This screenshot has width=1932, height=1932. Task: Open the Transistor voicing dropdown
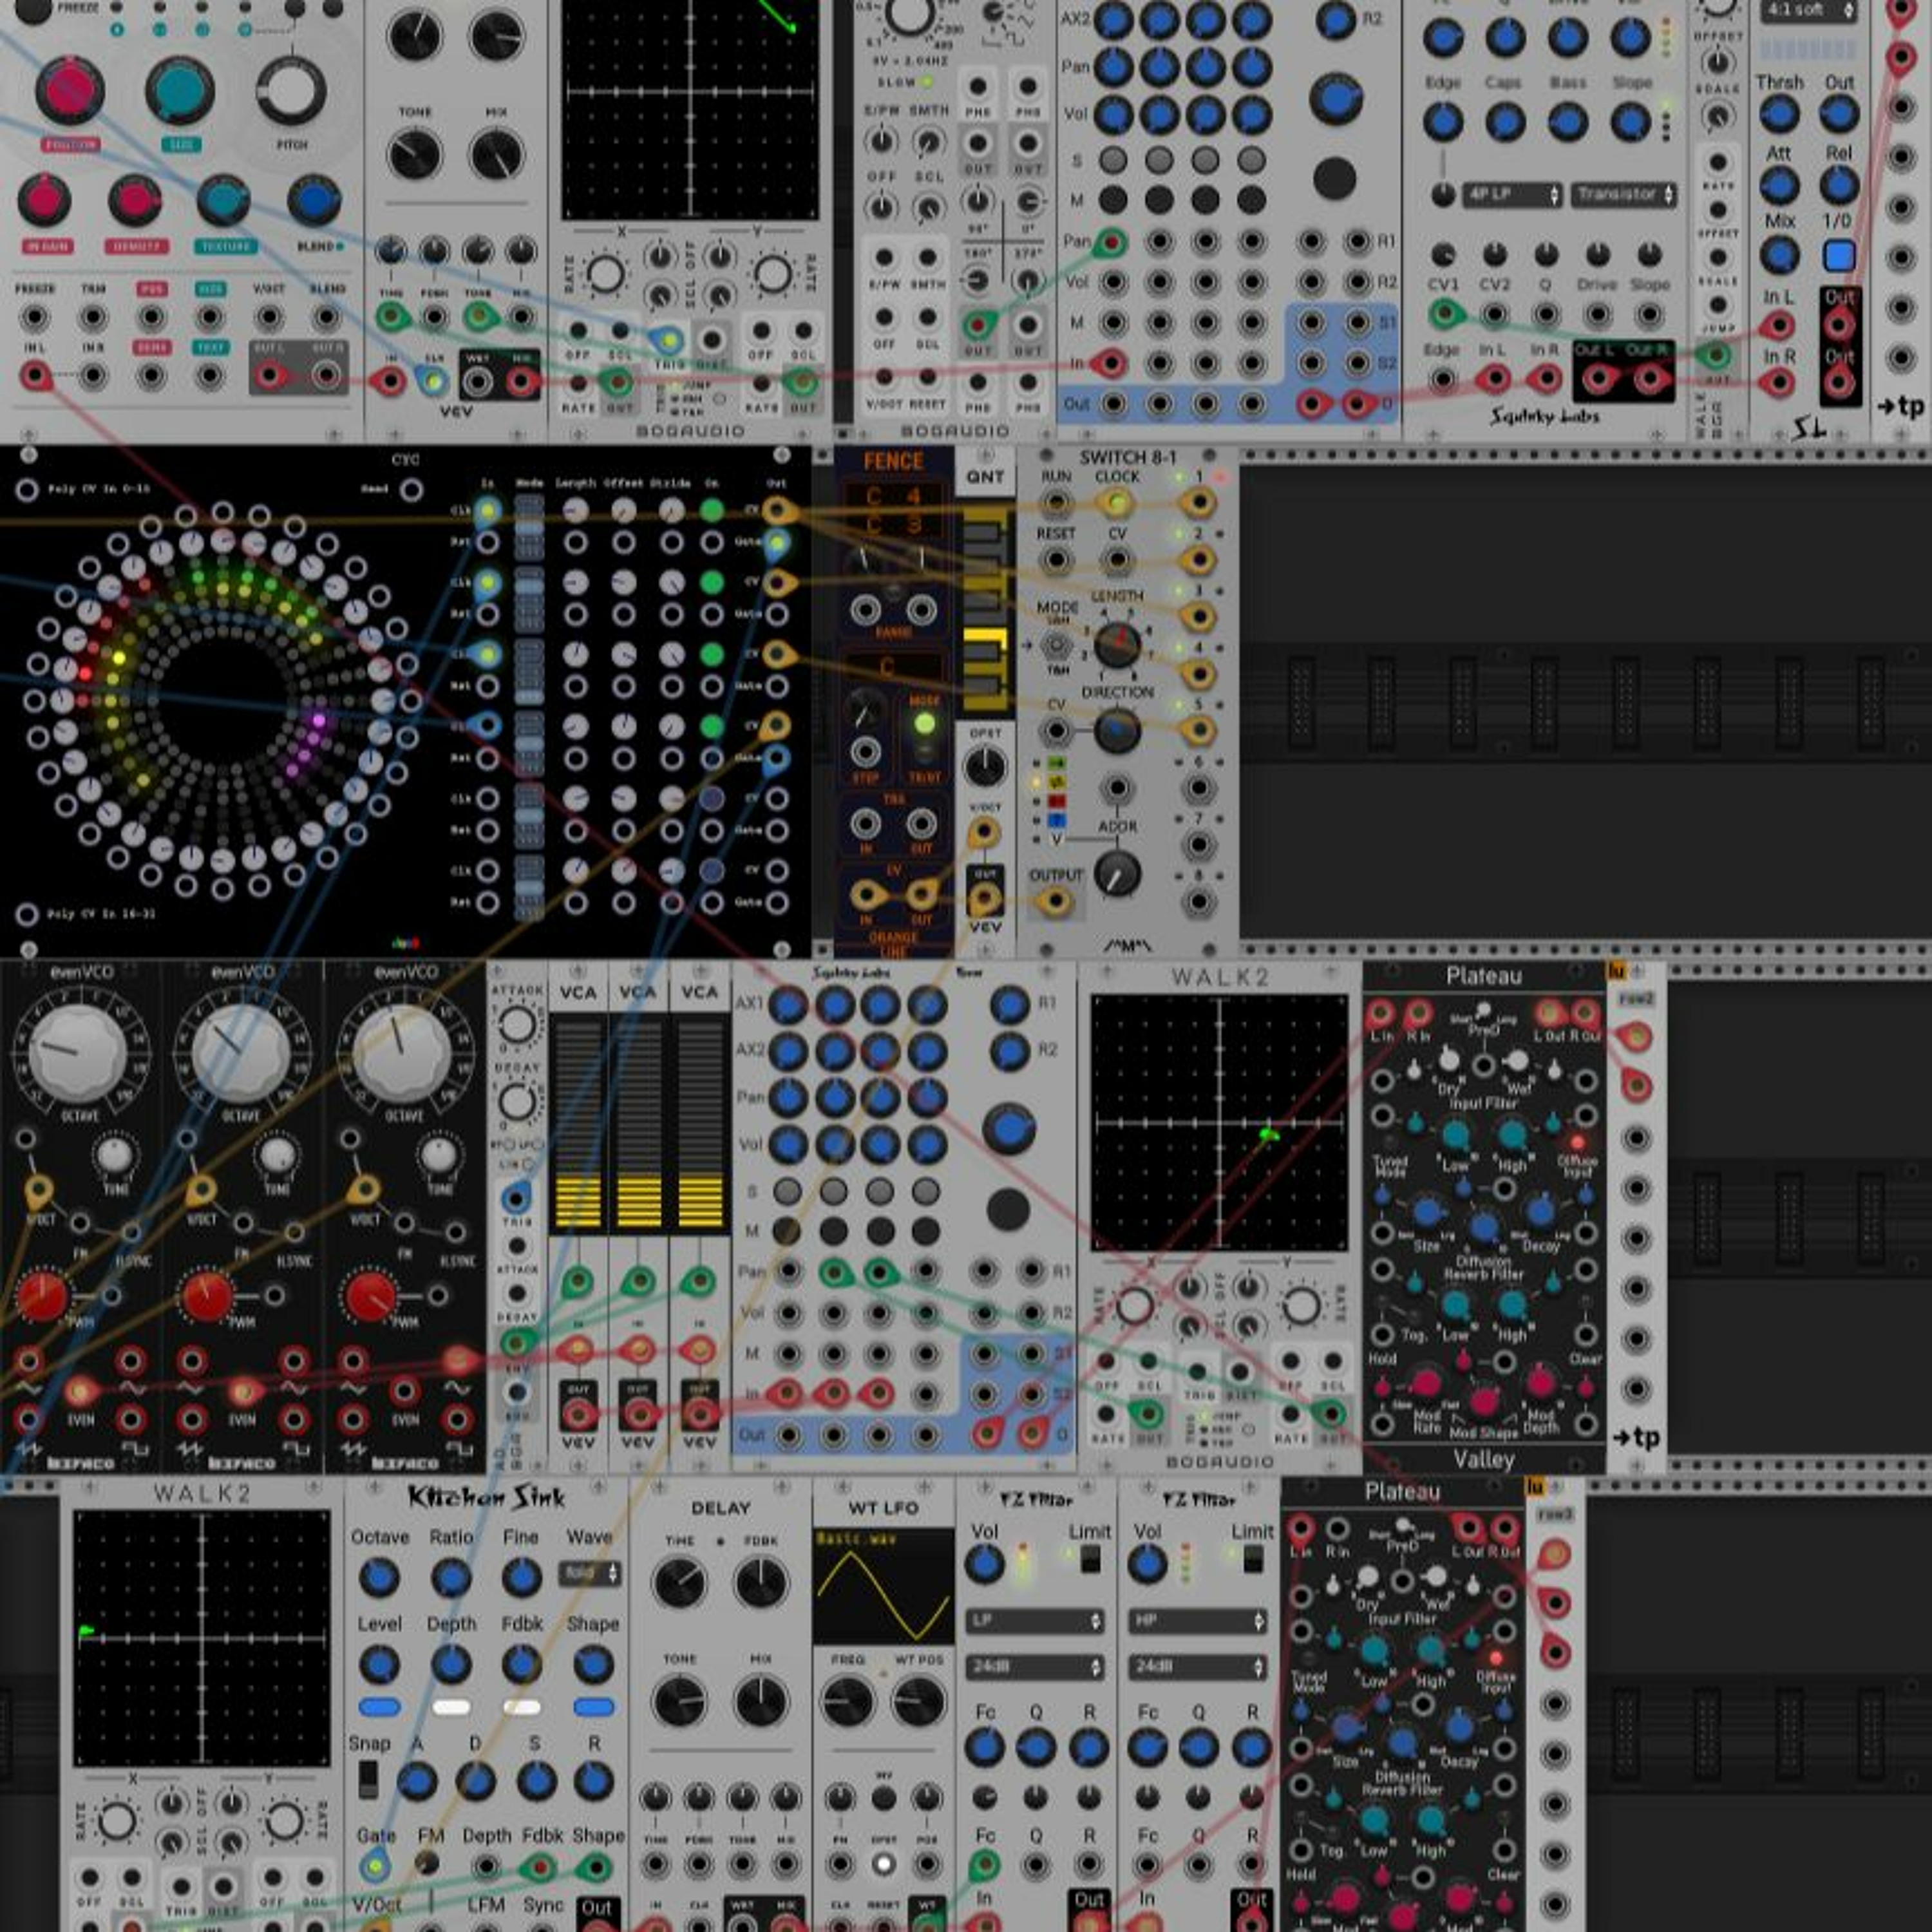[x=1623, y=195]
